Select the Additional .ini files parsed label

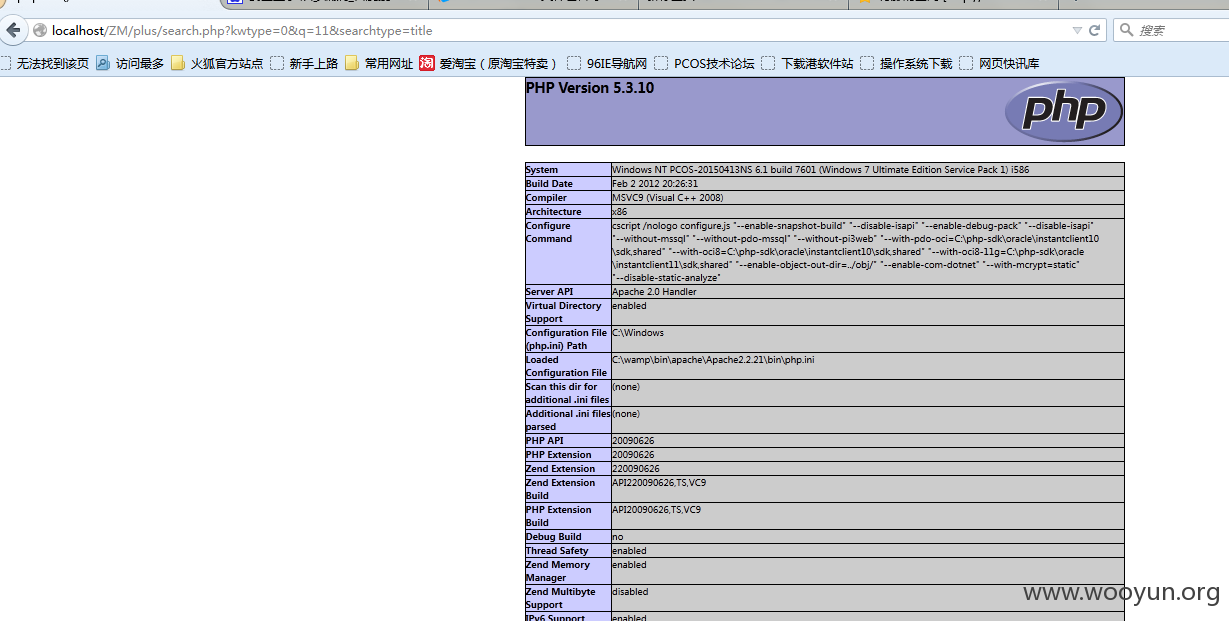point(568,420)
